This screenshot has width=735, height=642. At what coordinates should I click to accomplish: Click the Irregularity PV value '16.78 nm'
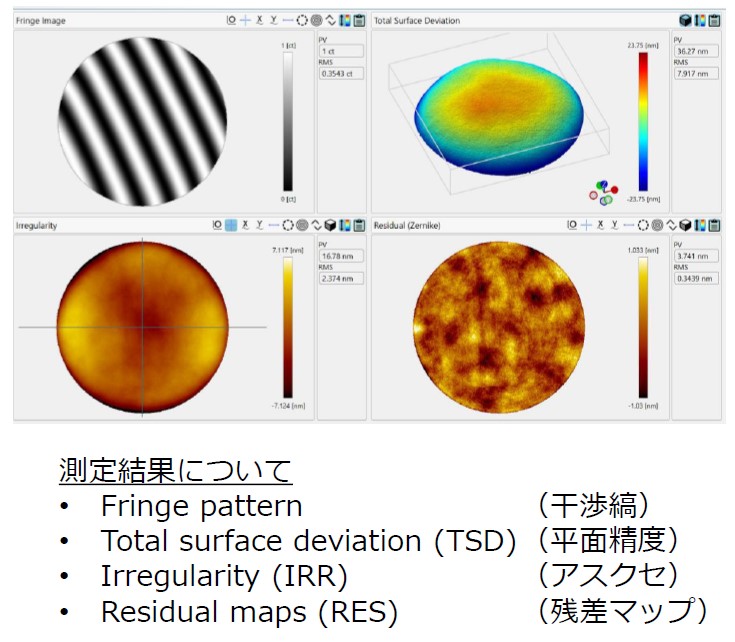(x=341, y=256)
